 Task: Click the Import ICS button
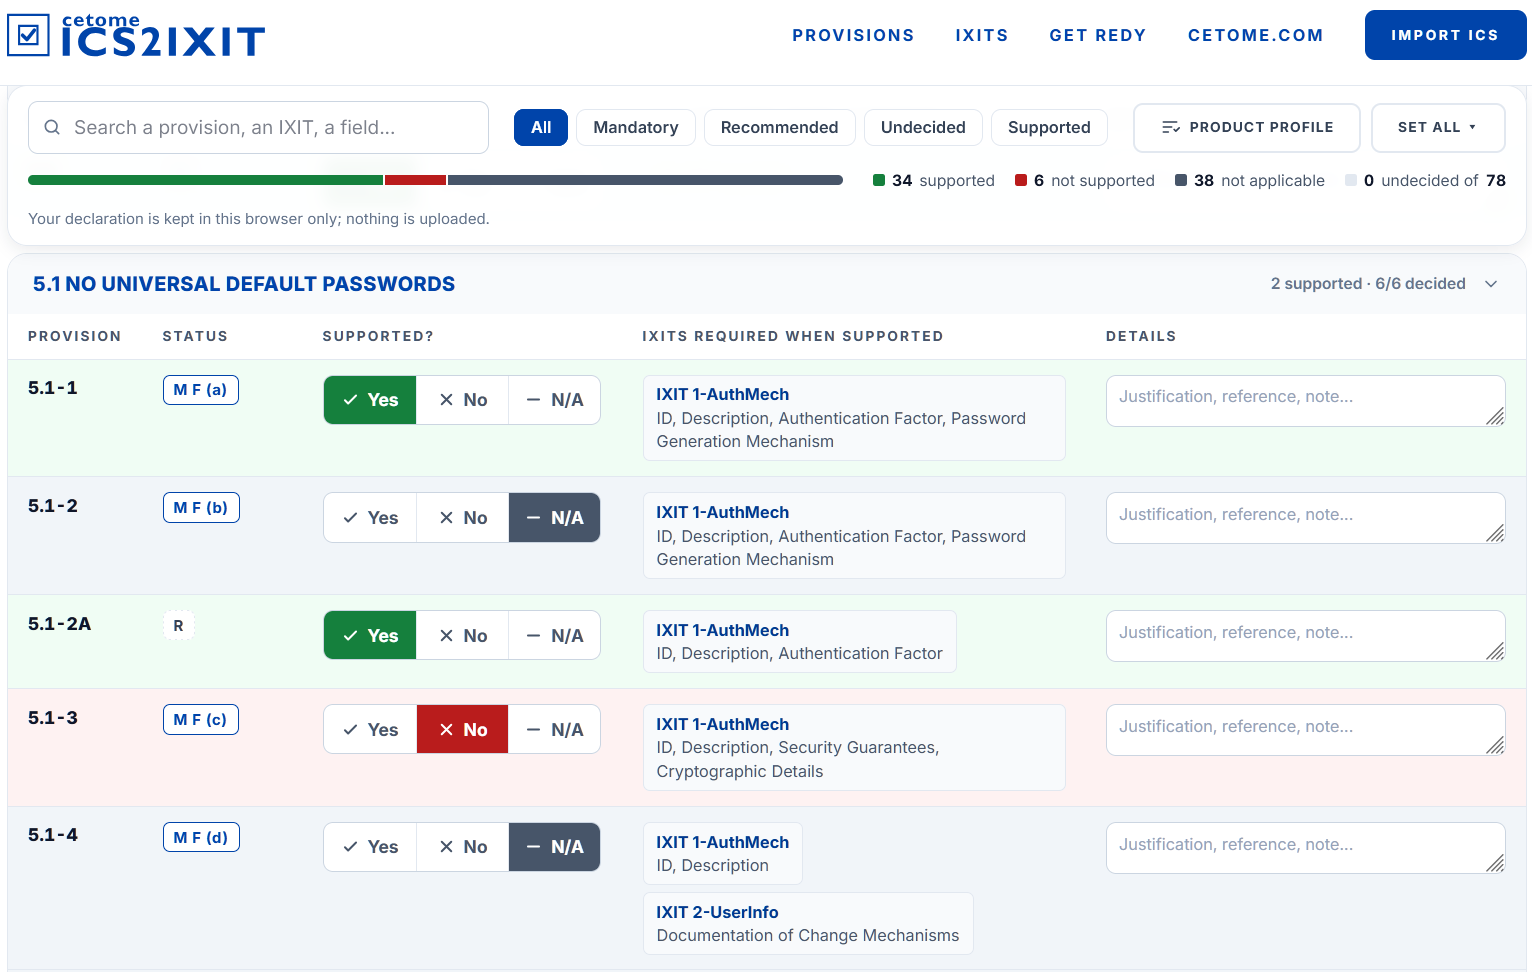pyautogui.click(x=1445, y=35)
